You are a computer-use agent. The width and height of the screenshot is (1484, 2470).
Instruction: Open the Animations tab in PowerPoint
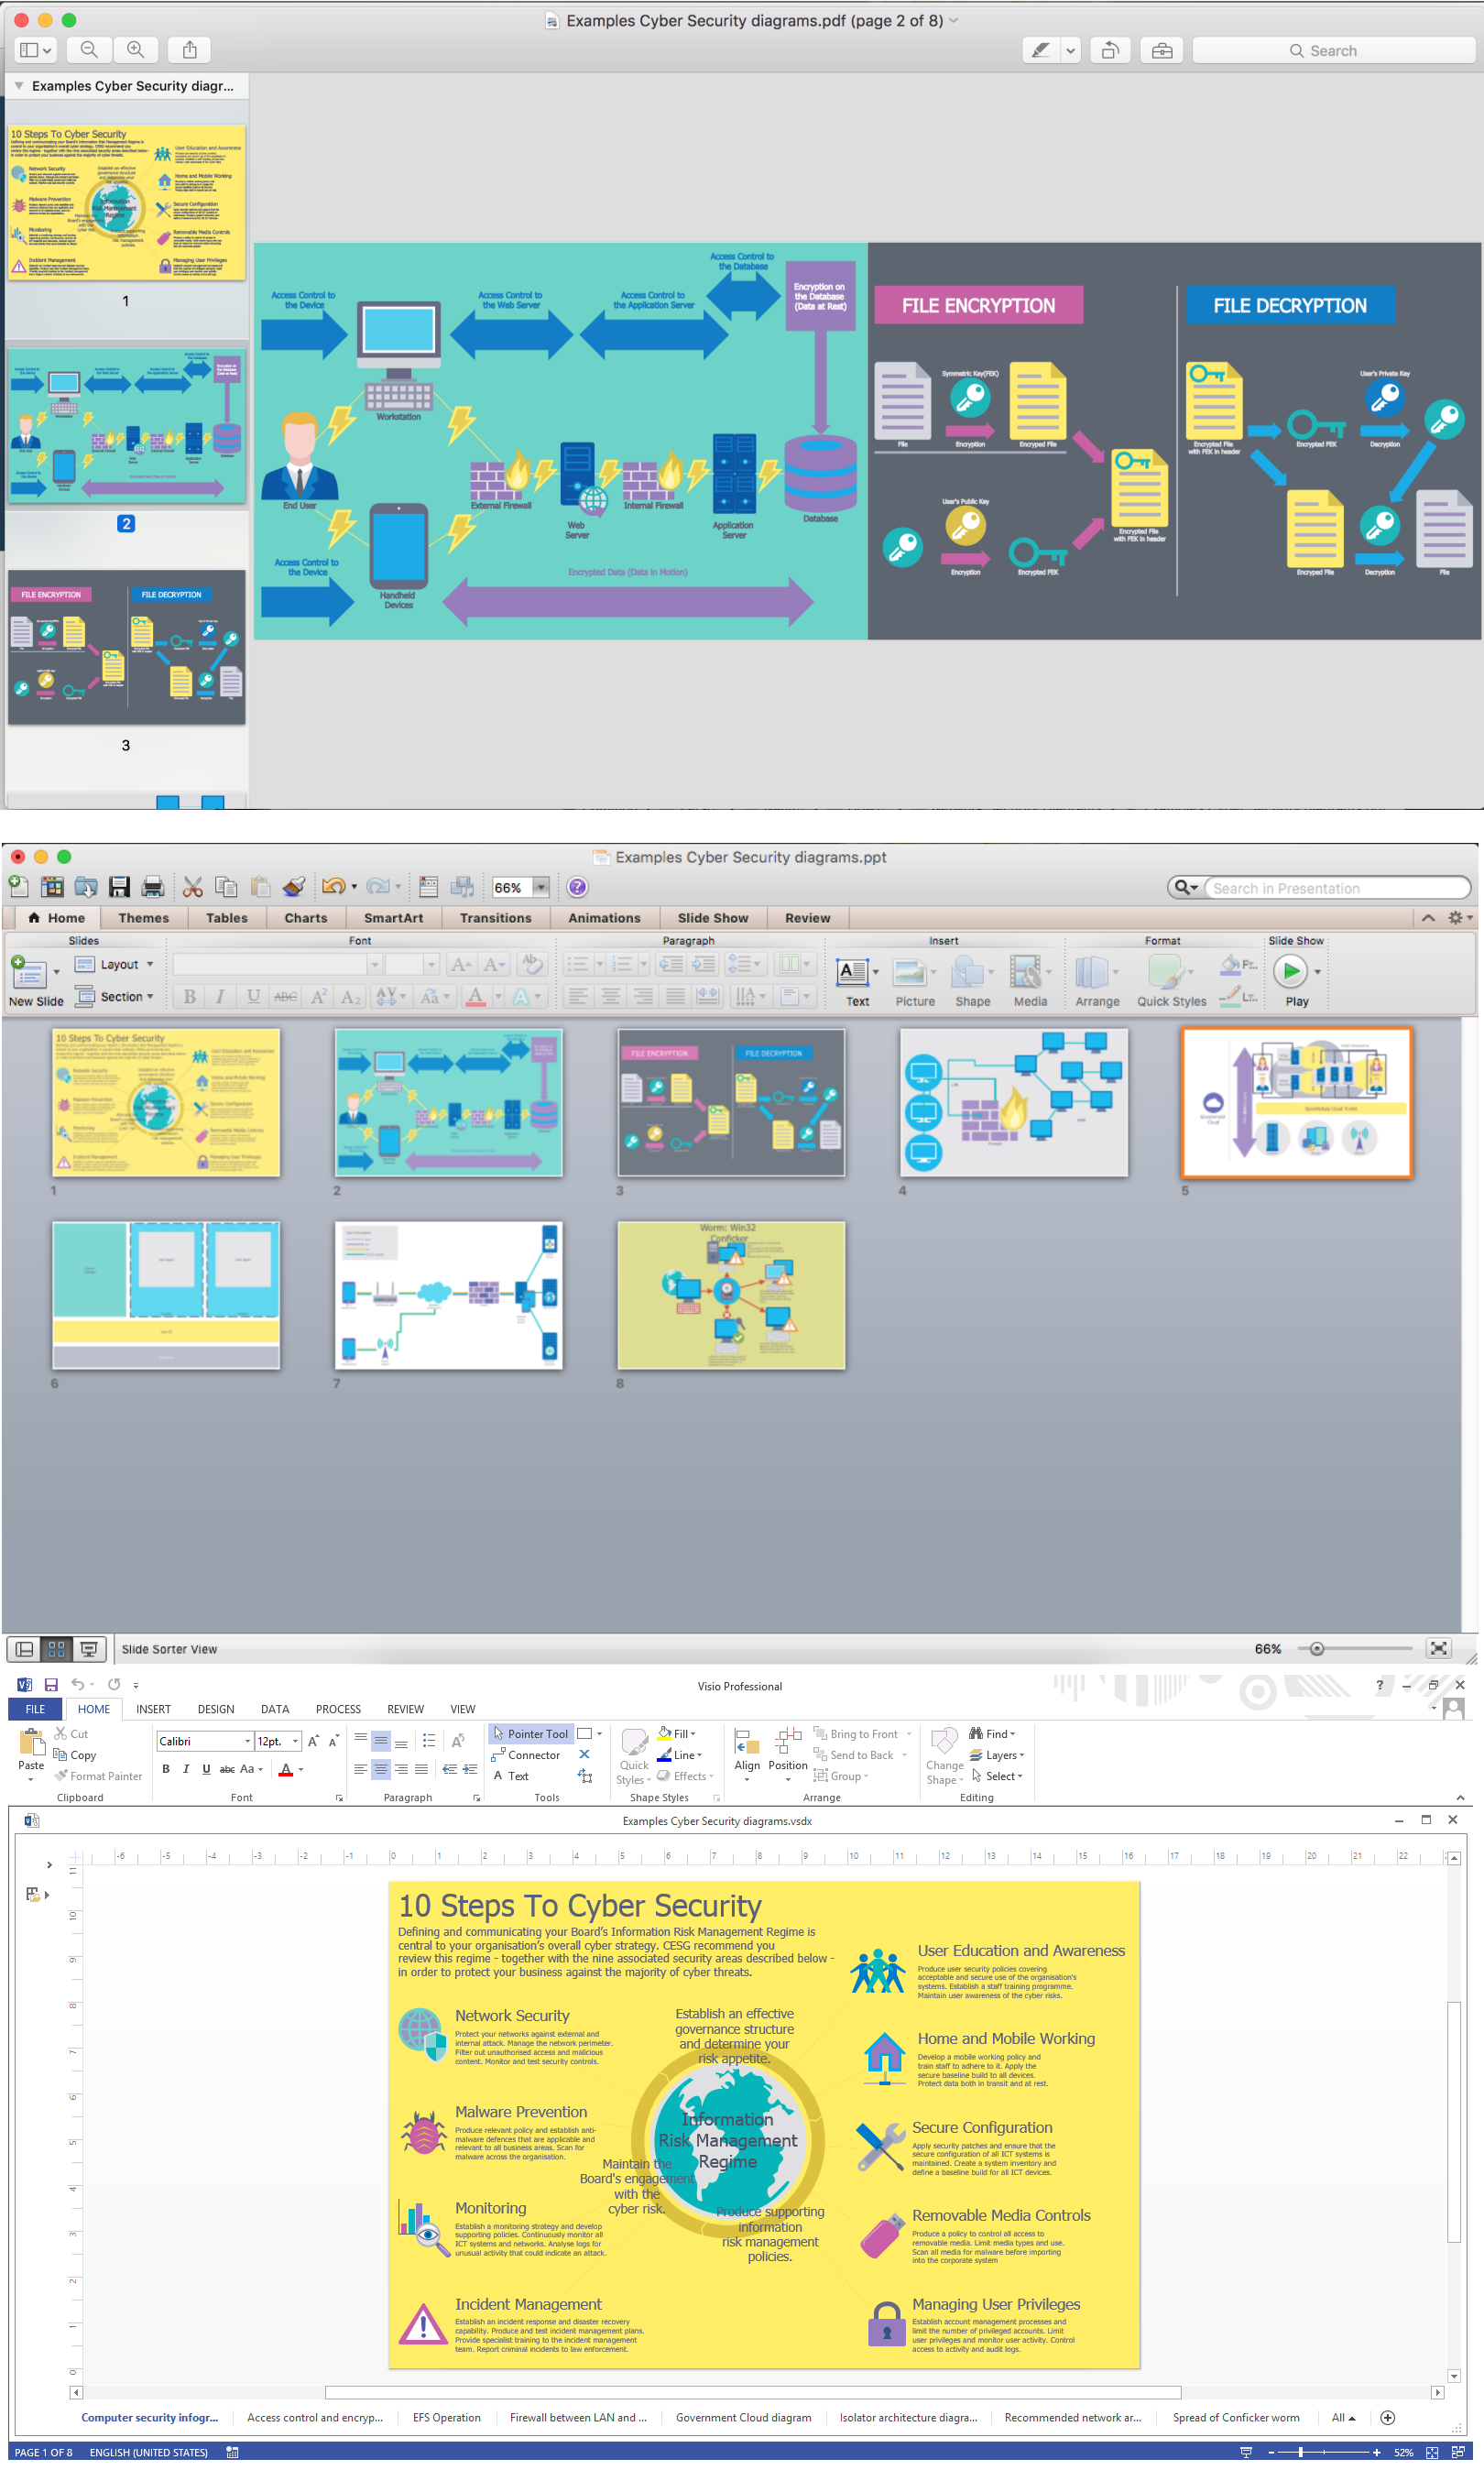[604, 918]
